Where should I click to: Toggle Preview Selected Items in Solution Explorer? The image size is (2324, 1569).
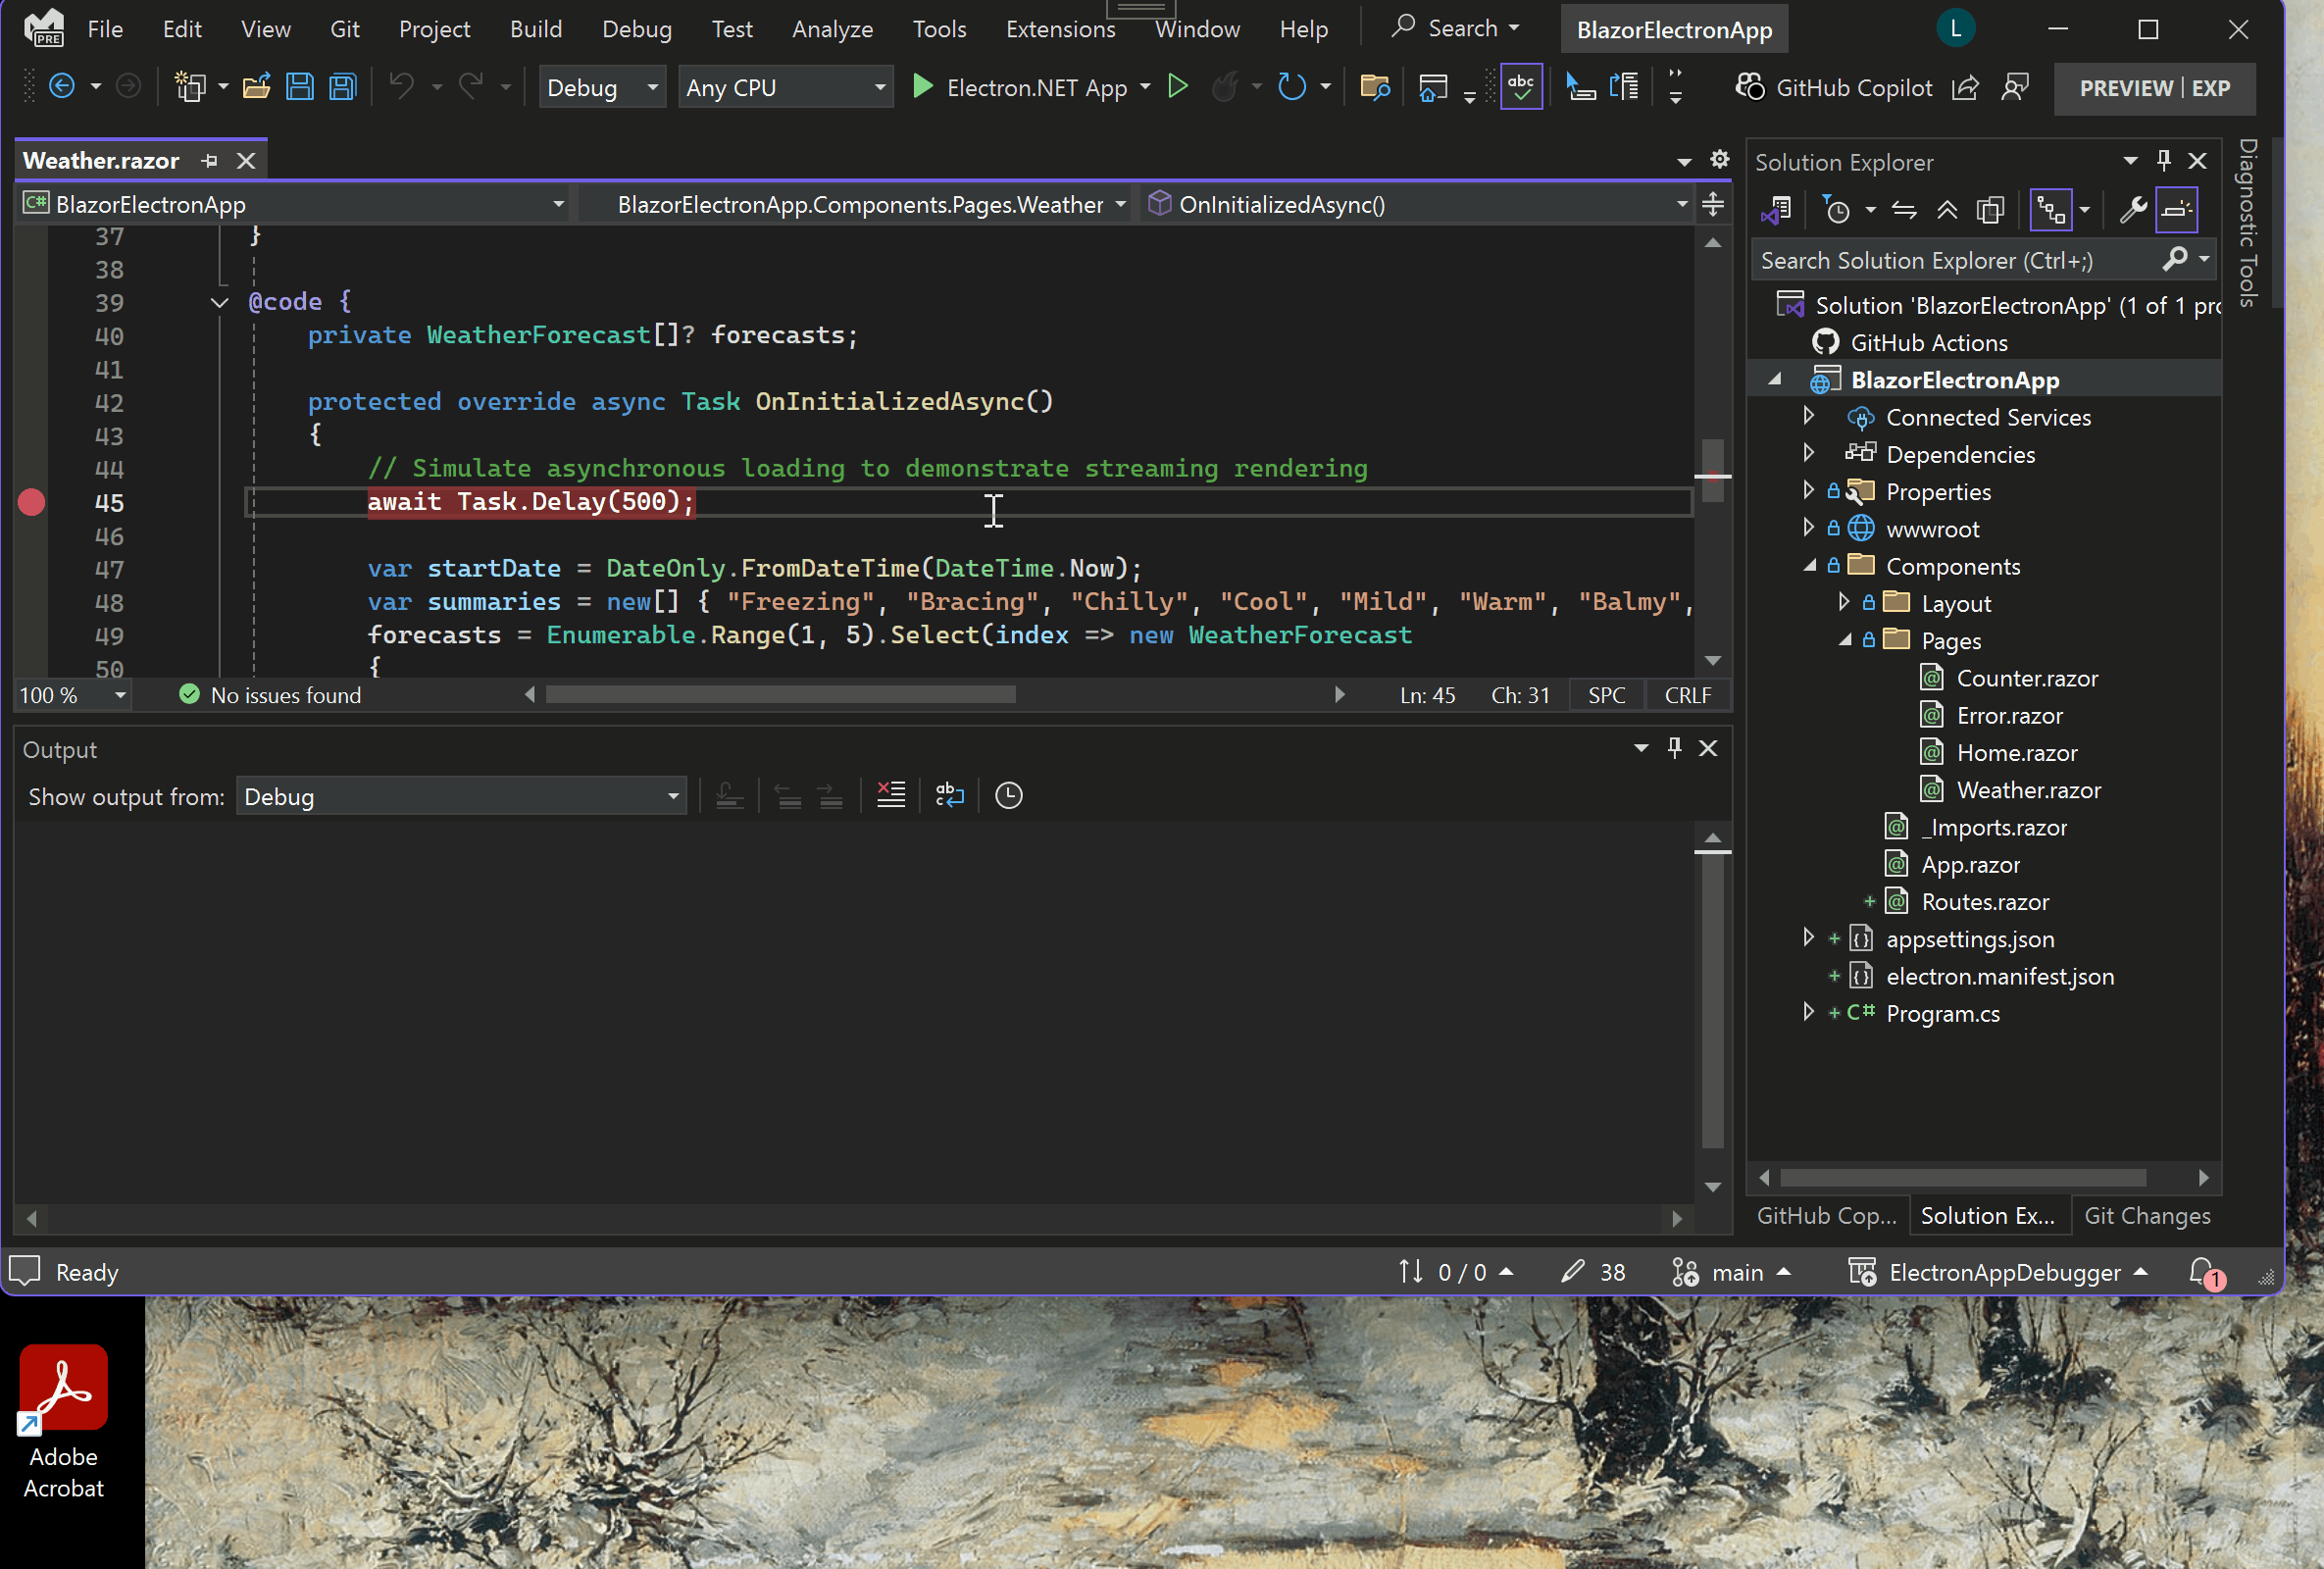tap(2176, 211)
